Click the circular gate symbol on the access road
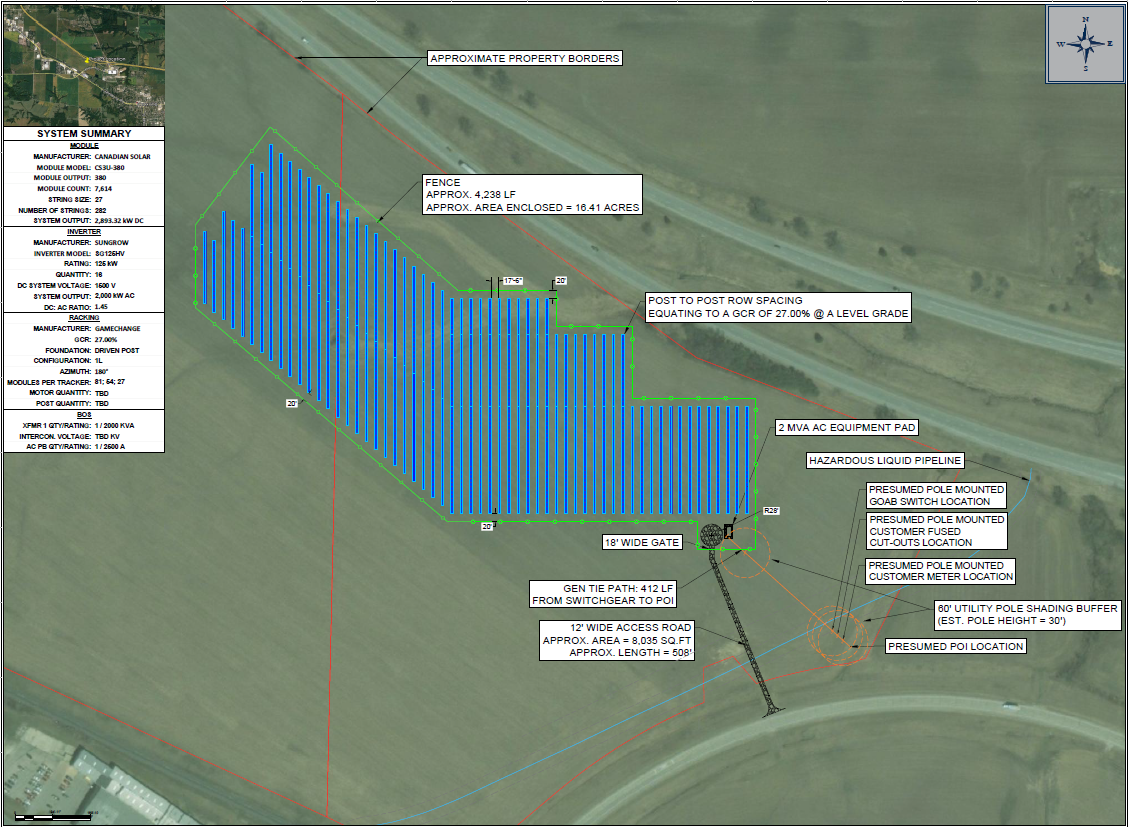The image size is (1128, 827). tap(711, 535)
